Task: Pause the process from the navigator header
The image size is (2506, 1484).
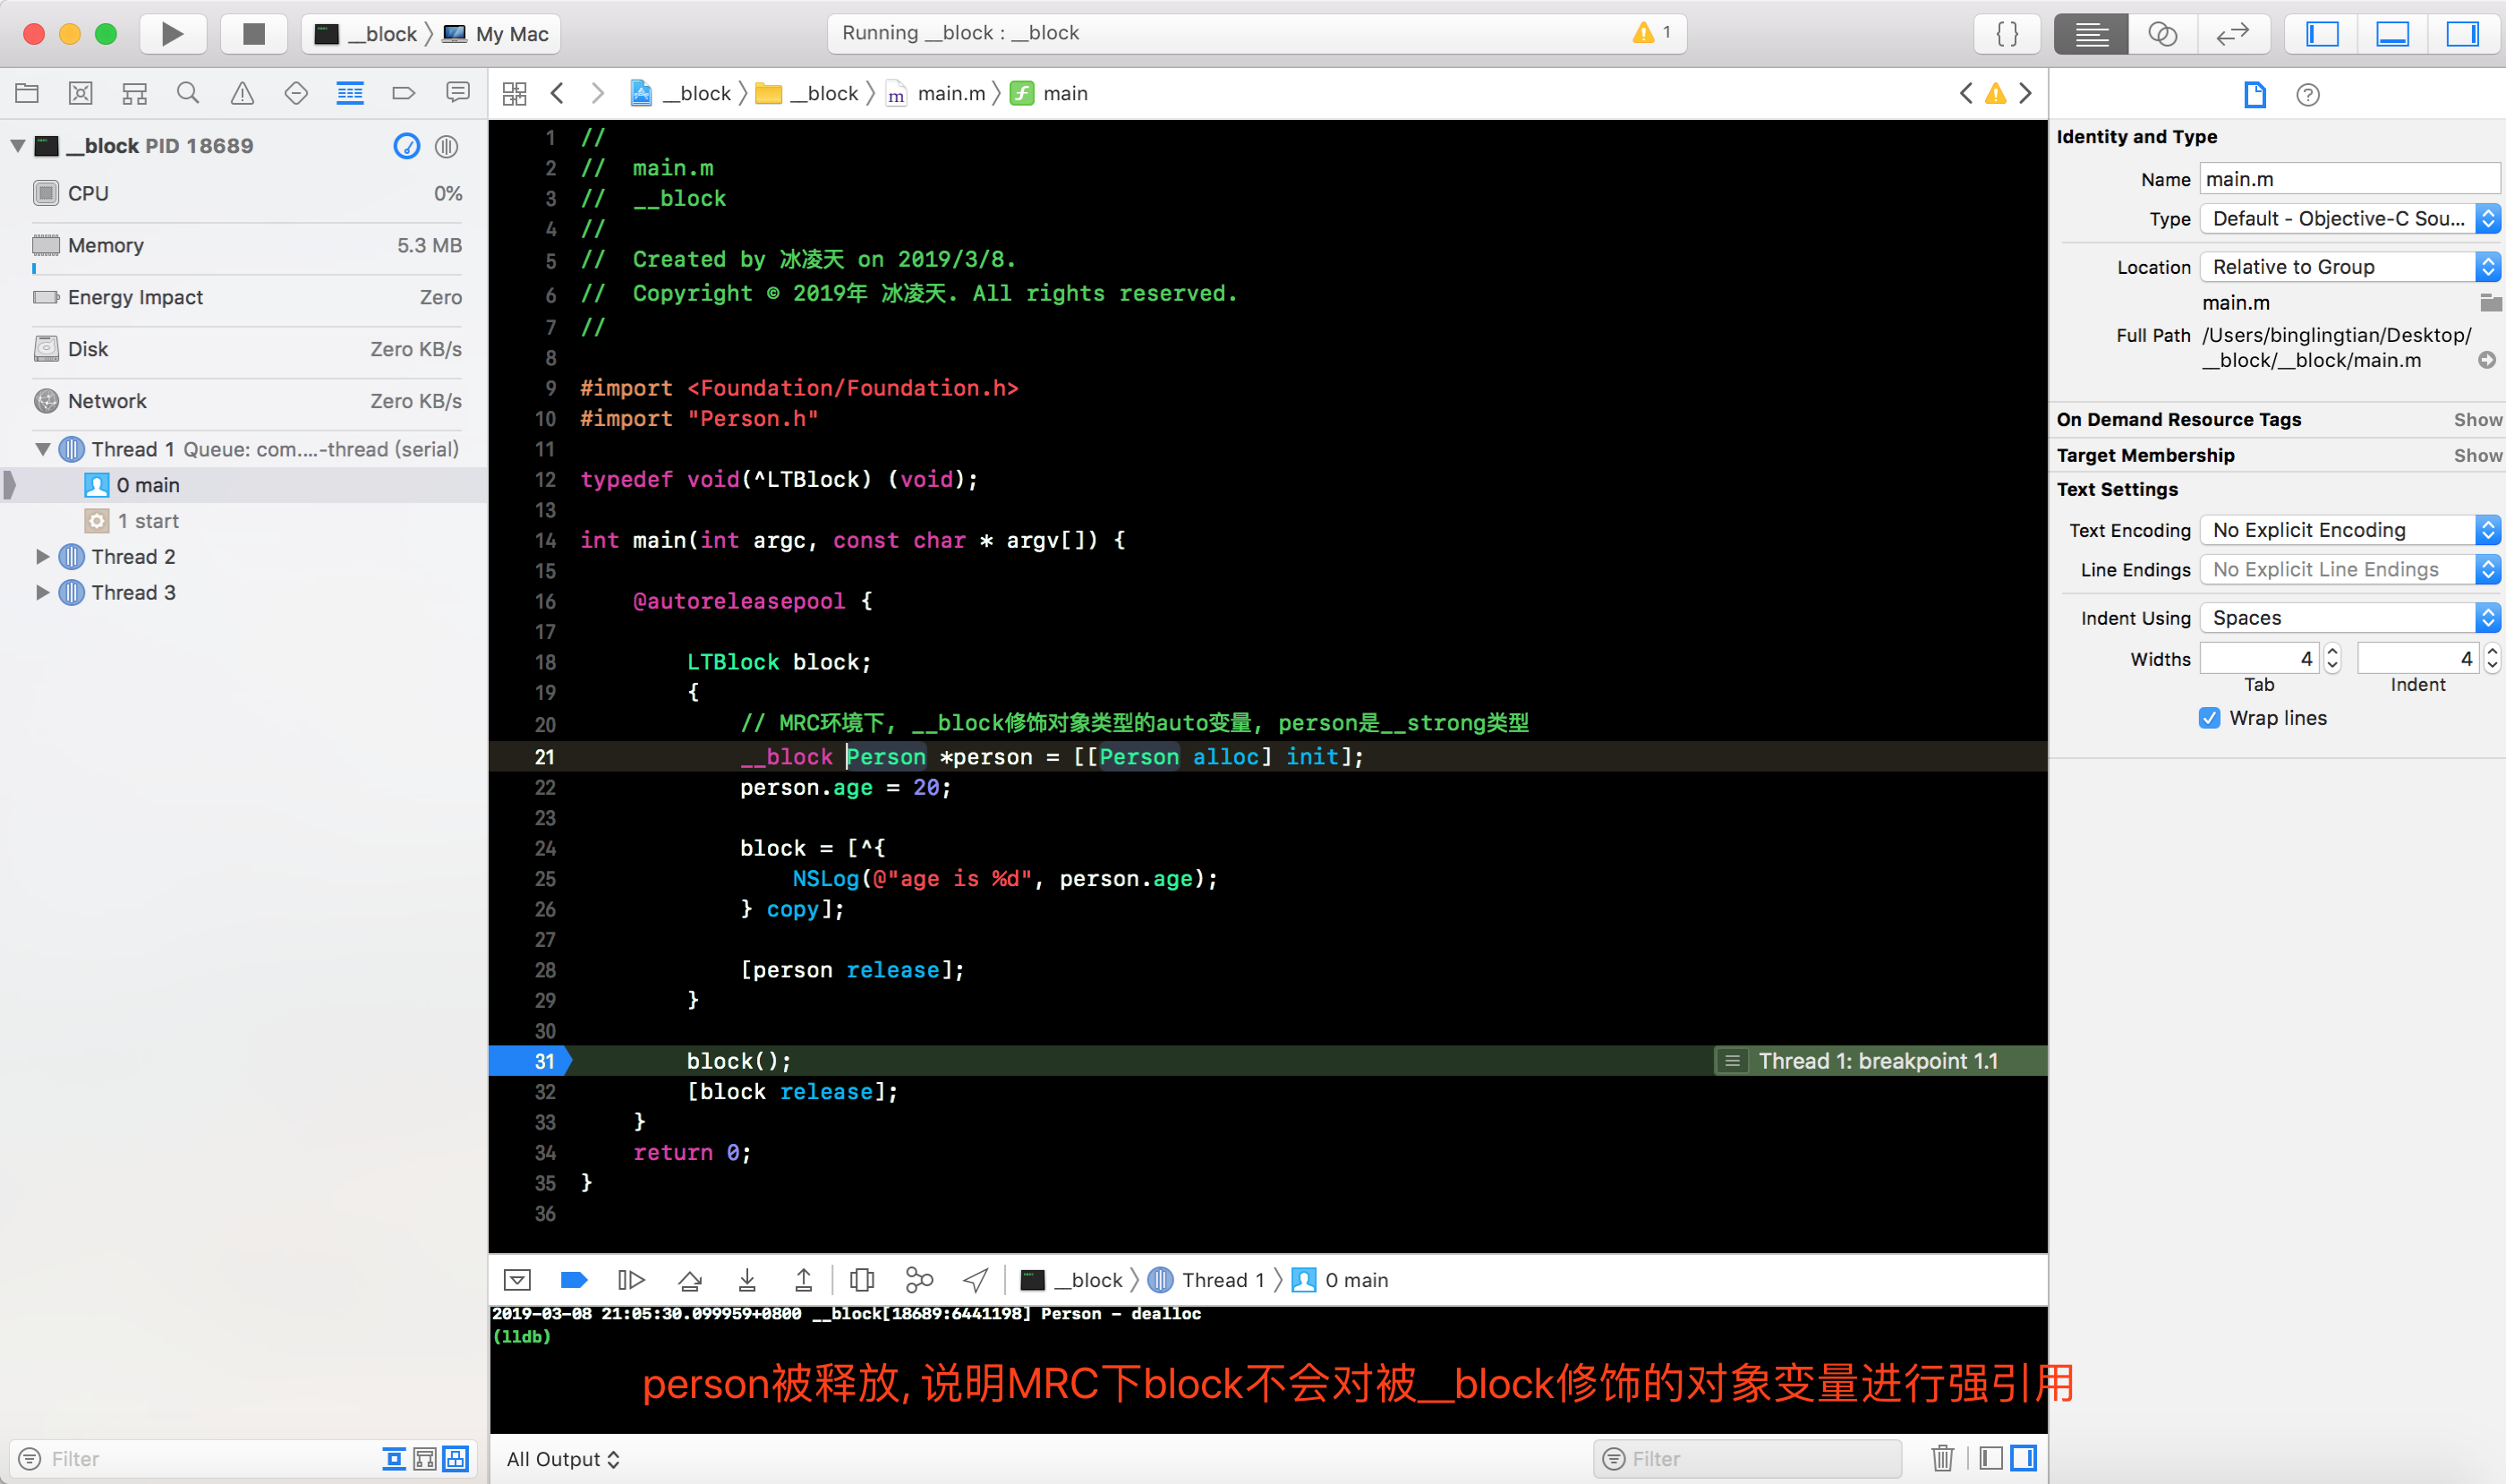Action: tap(447, 146)
